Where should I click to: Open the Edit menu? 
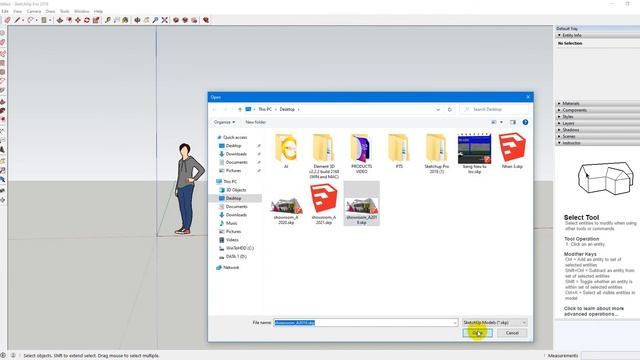[x=5, y=11]
